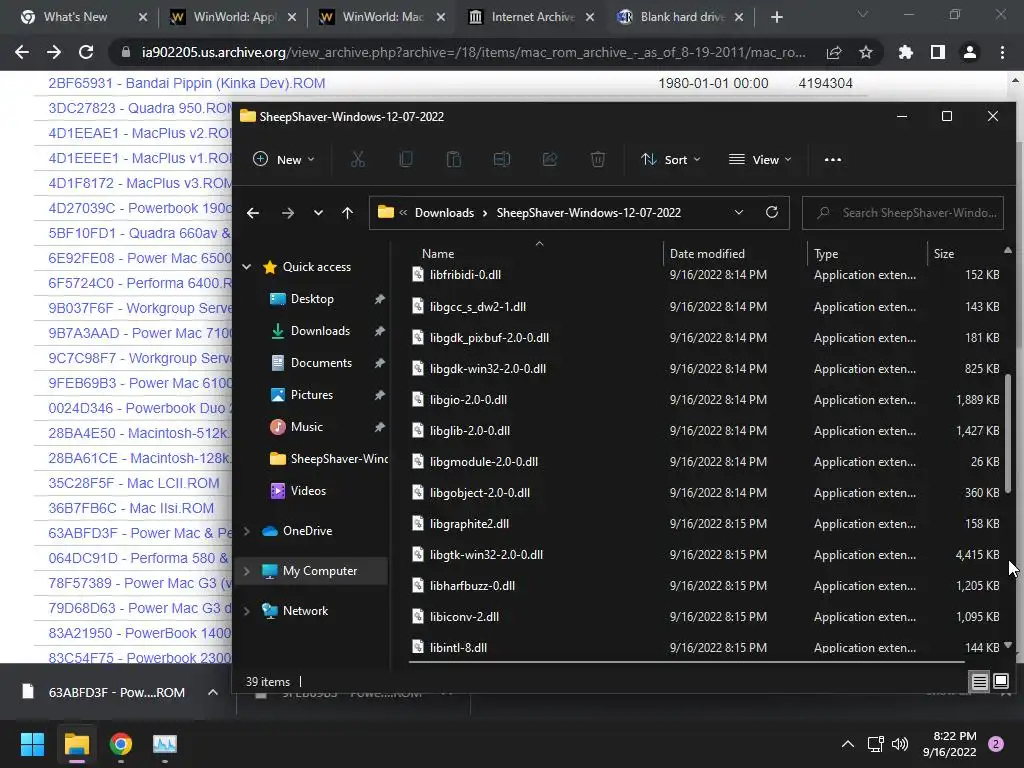Click the Share icon in File Explorer toolbar
Viewport: 1024px width, 768px height.
pos(550,159)
